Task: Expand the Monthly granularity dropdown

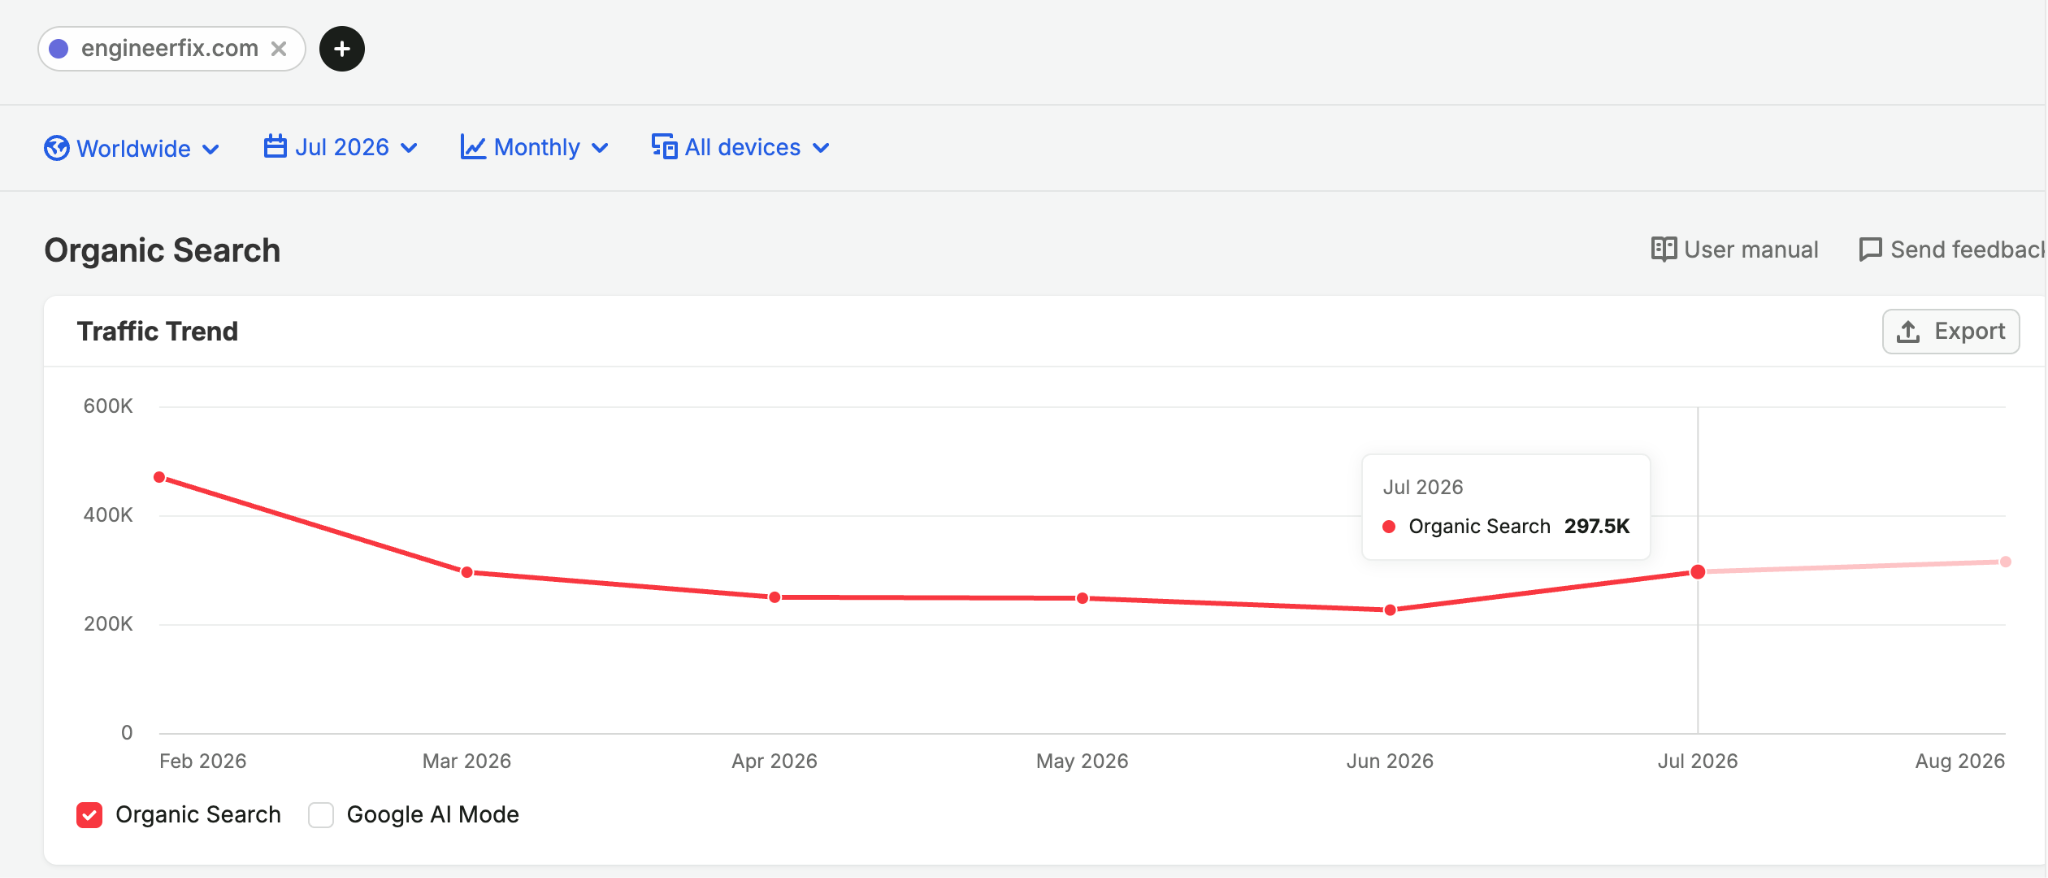Action: [535, 147]
